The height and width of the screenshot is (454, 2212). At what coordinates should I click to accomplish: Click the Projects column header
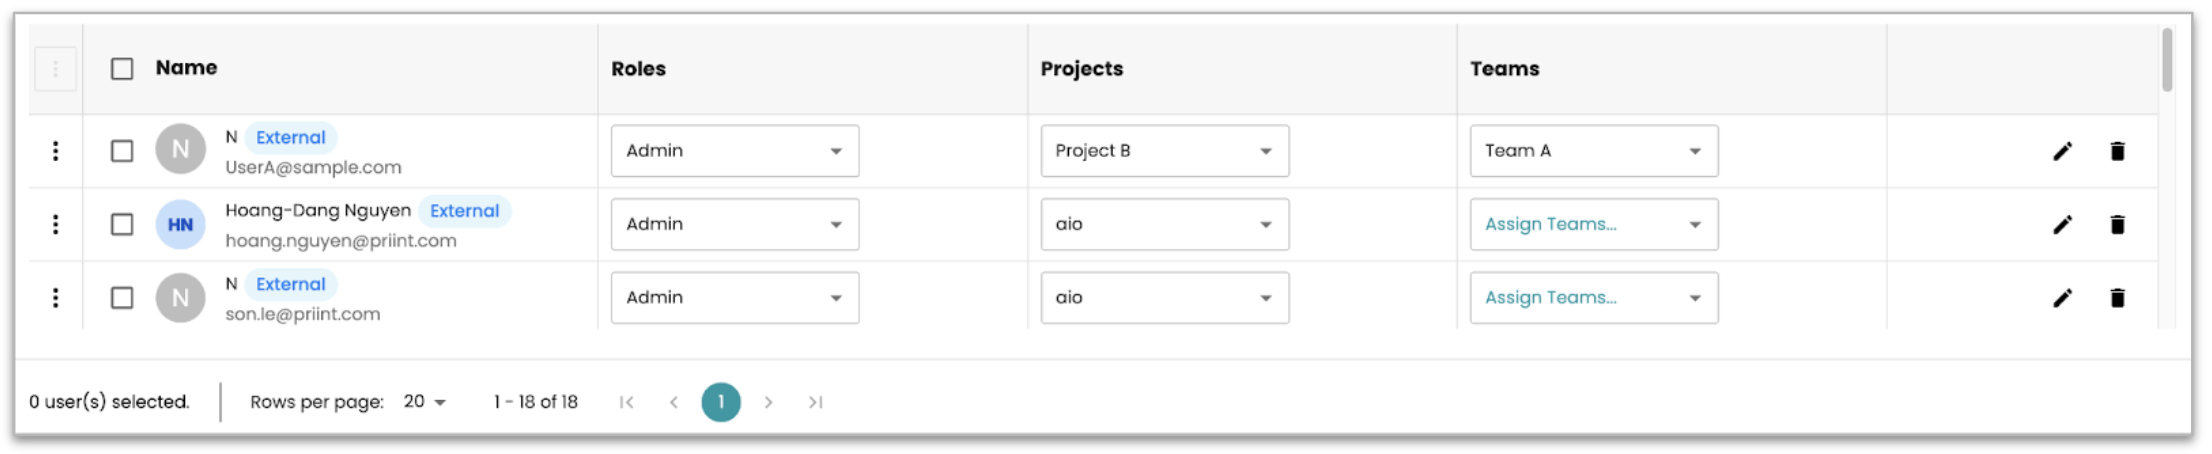coord(1082,69)
